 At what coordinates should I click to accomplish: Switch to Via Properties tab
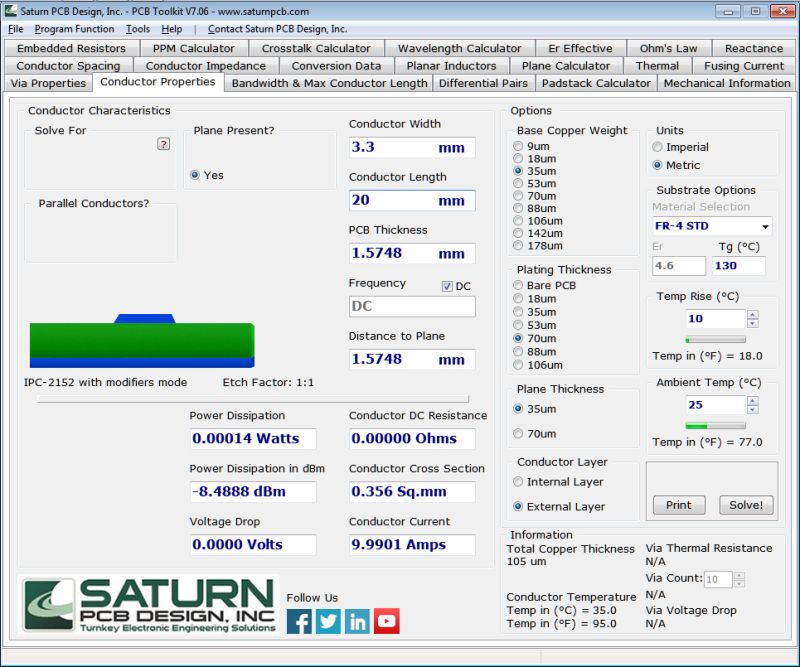(48, 83)
